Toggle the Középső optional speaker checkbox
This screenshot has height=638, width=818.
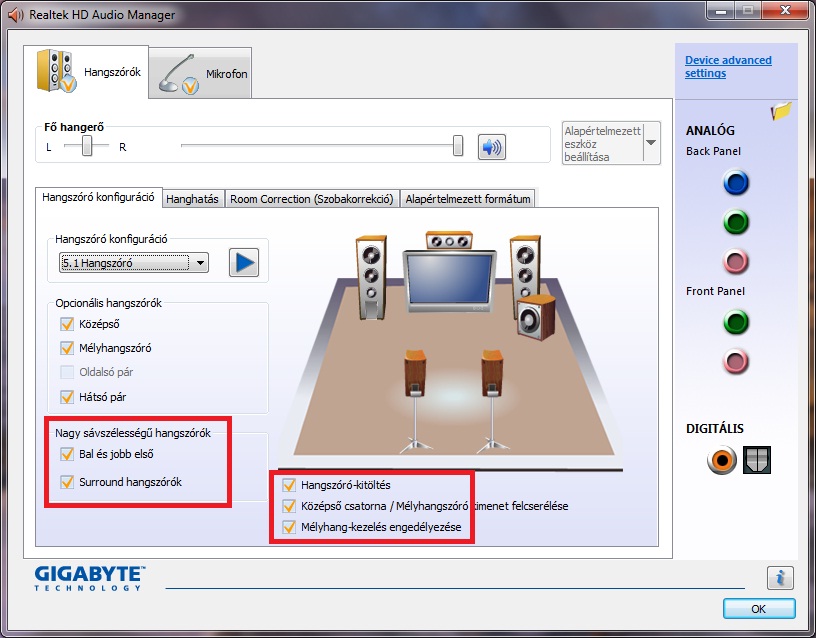pyautogui.click(x=67, y=324)
